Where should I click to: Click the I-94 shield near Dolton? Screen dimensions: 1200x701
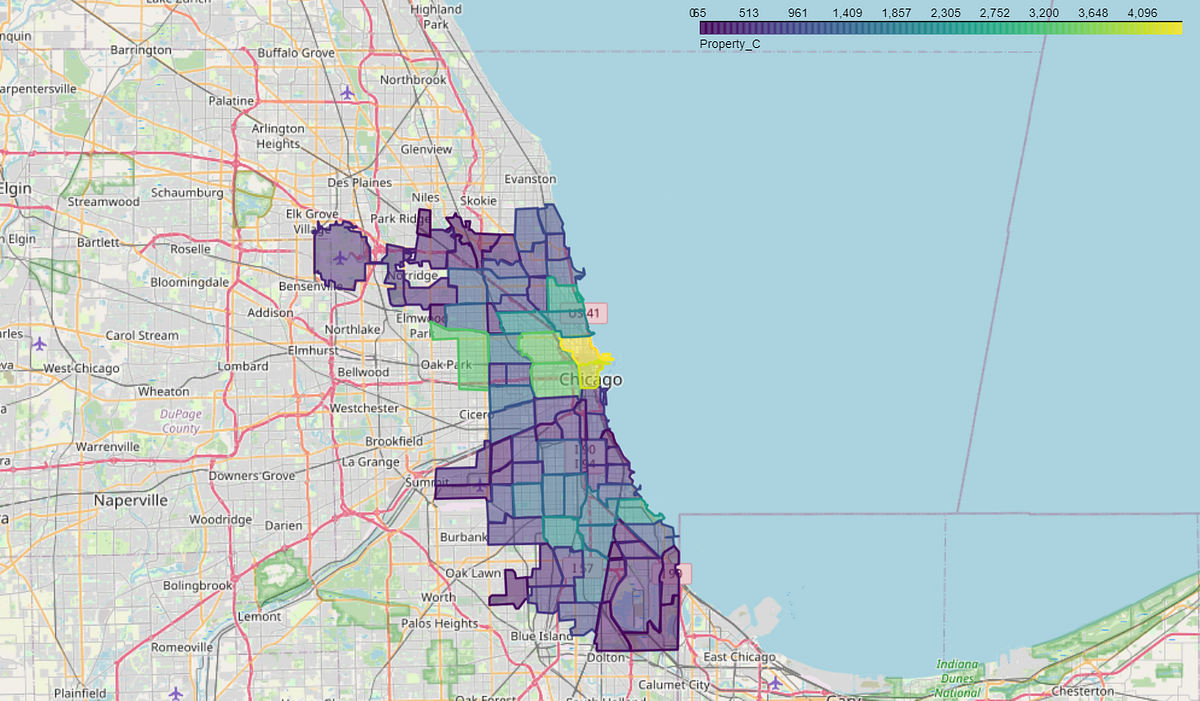[672, 572]
